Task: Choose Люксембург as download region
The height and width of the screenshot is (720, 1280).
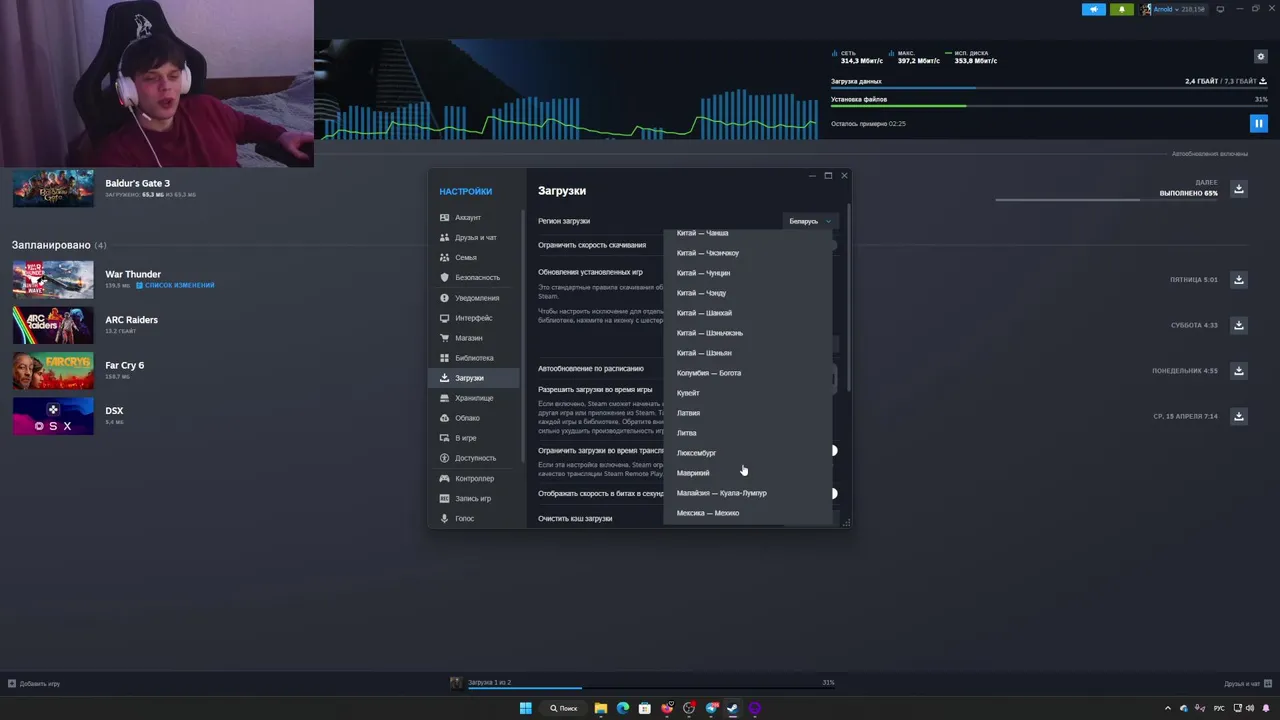Action: tap(748, 453)
